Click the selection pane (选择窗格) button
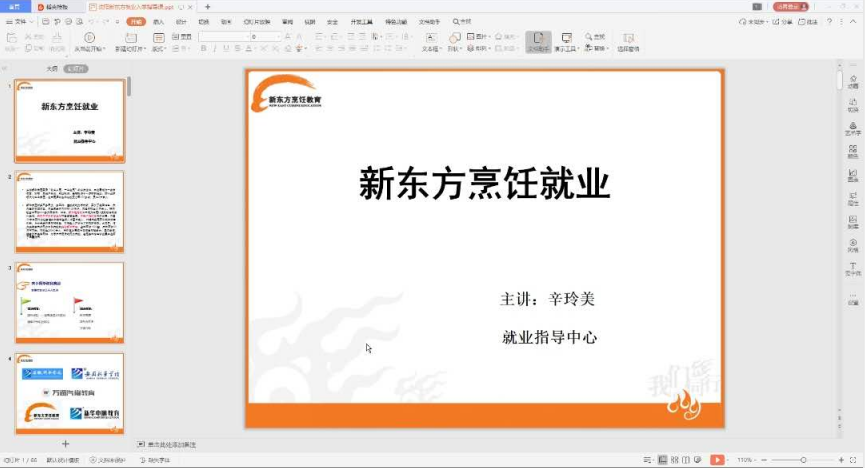This screenshot has width=865, height=468. [628, 42]
